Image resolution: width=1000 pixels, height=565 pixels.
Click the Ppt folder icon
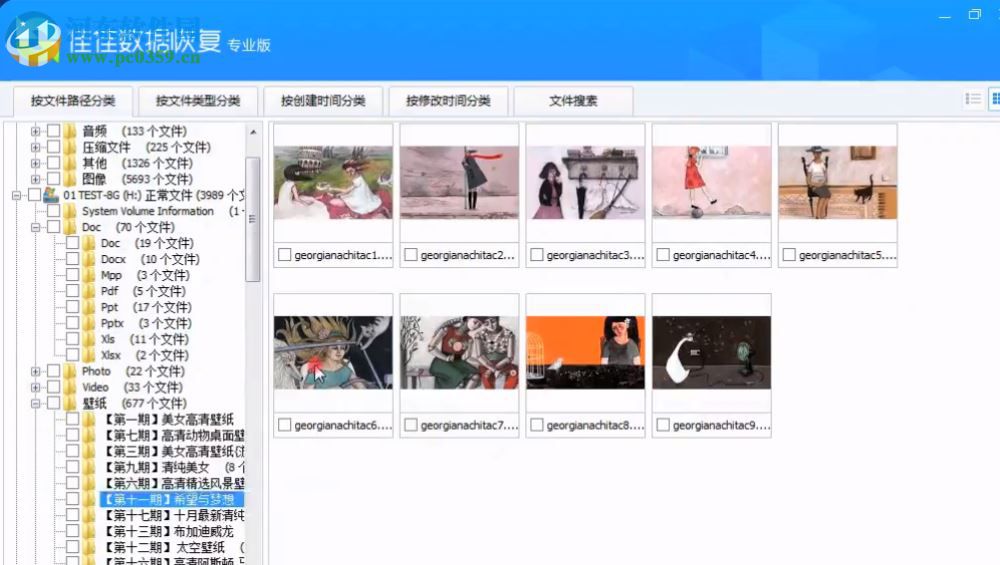pos(89,307)
